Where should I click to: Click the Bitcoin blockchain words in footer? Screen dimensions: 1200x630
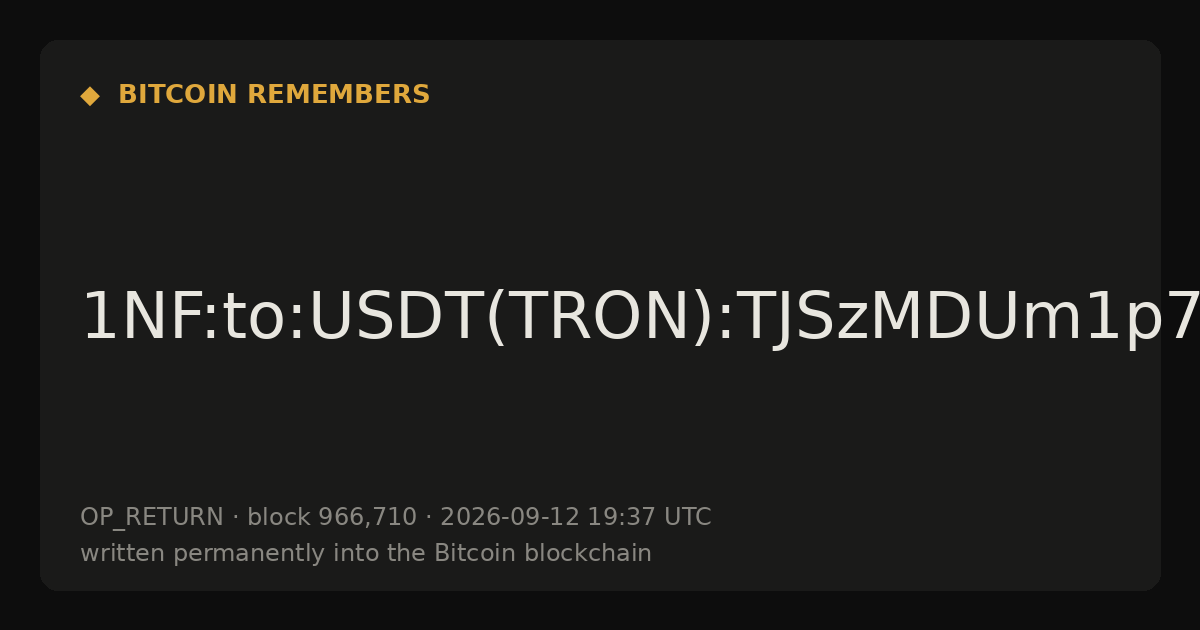tap(542, 553)
